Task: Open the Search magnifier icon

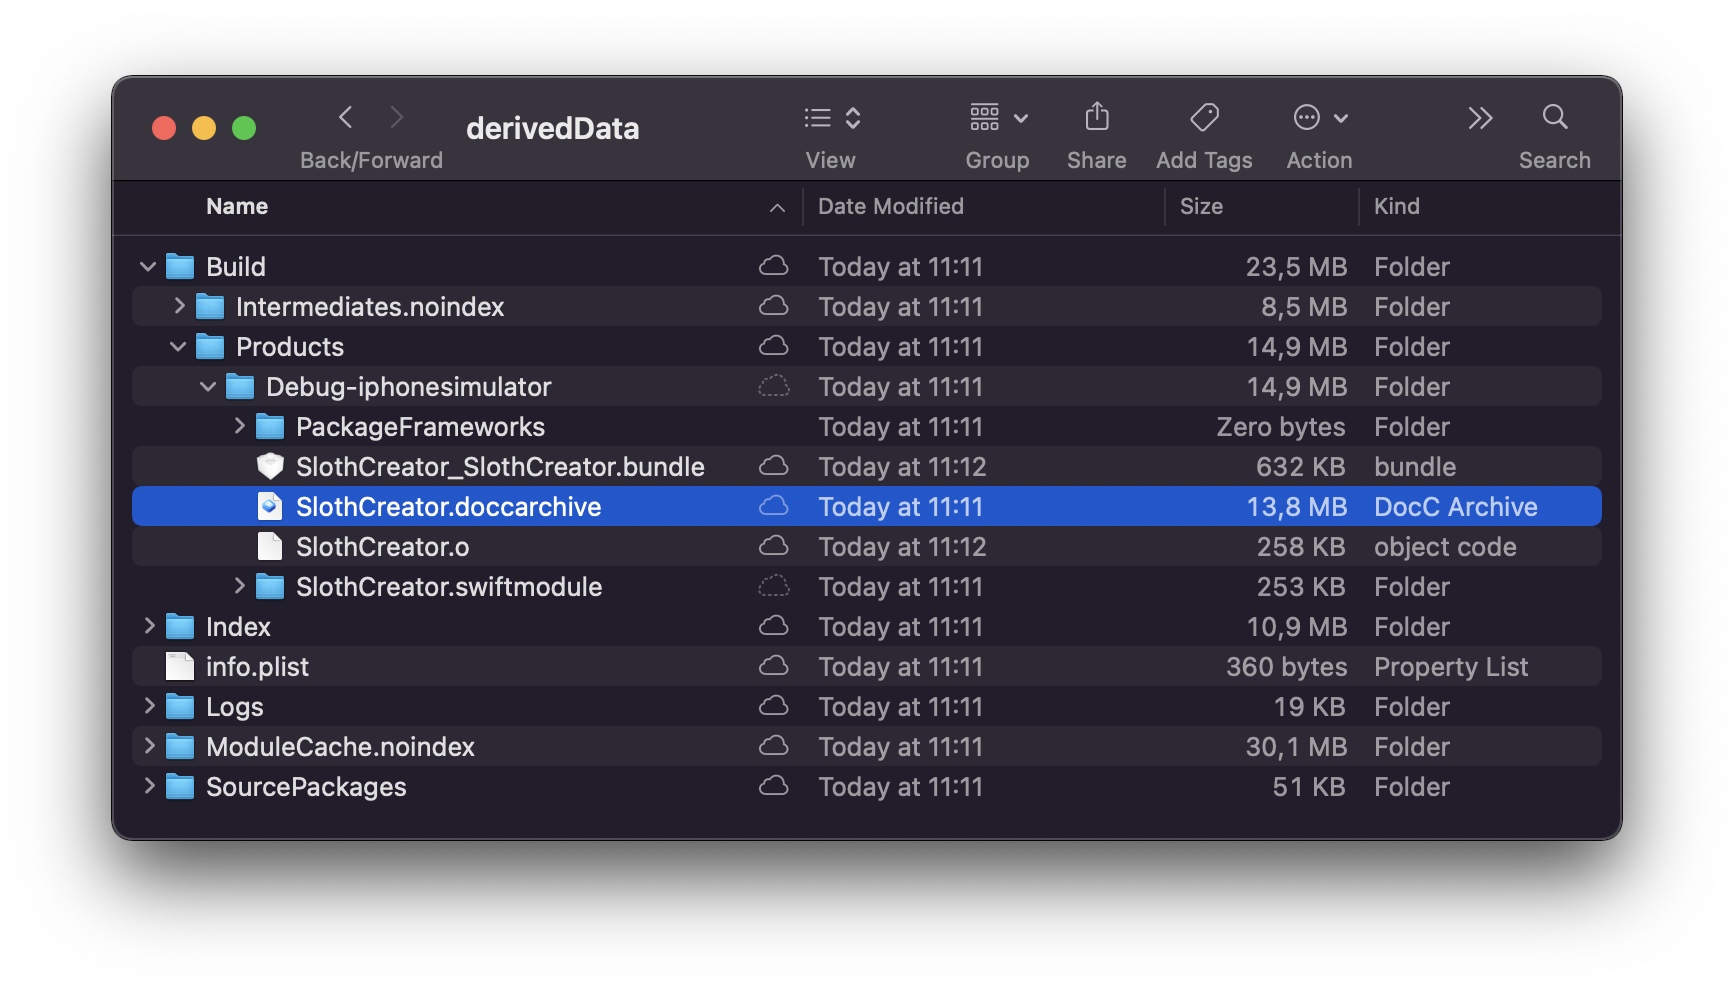Action: (x=1554, y=118)
